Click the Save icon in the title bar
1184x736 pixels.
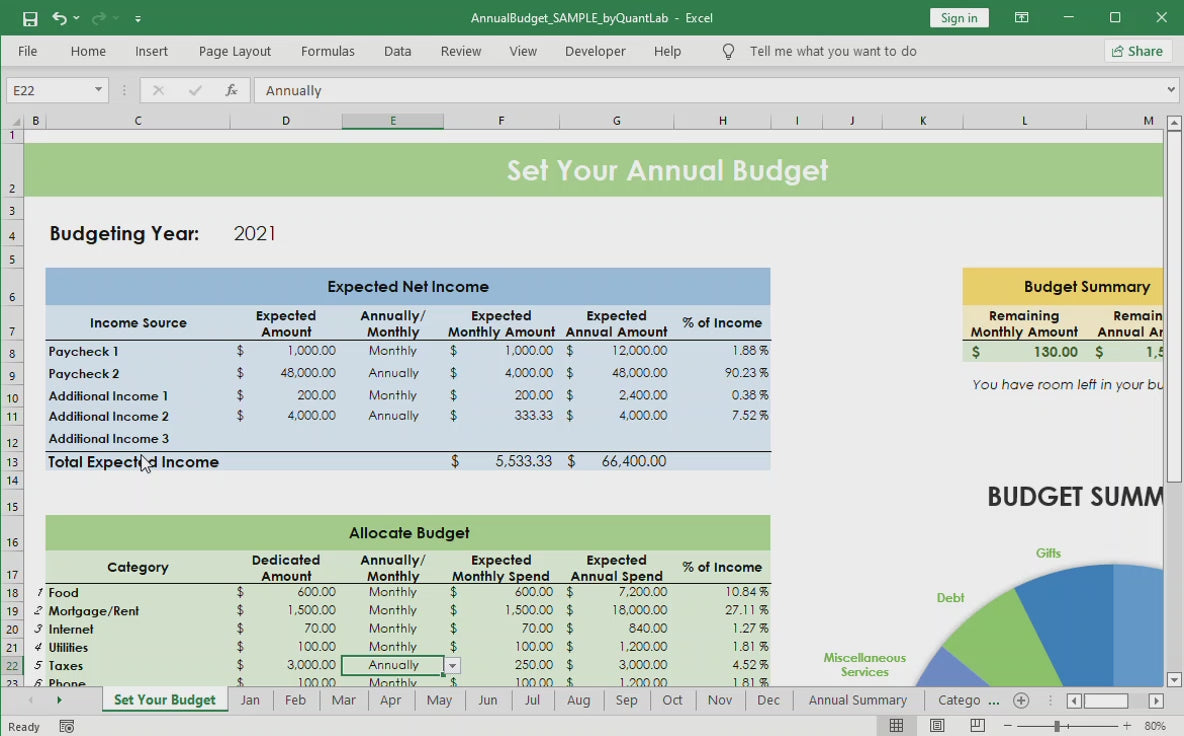(30, 18)
